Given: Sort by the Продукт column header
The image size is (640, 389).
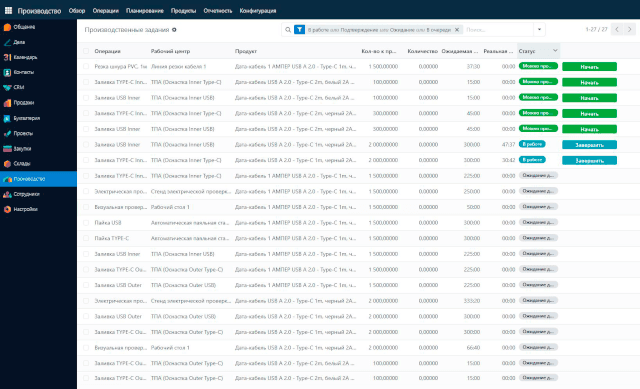Looking at the screenshot, I should coord(246,51).
